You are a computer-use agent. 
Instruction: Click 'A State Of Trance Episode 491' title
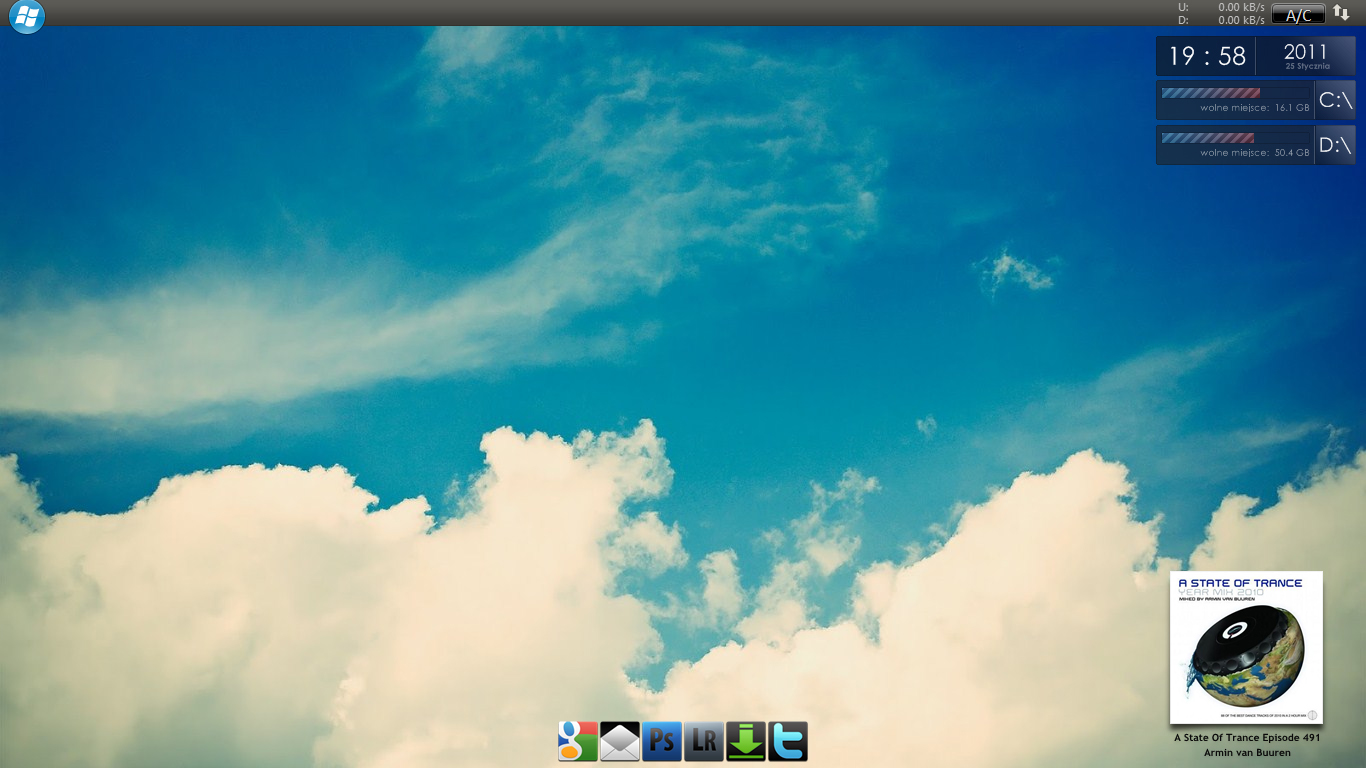[1247, 738]
